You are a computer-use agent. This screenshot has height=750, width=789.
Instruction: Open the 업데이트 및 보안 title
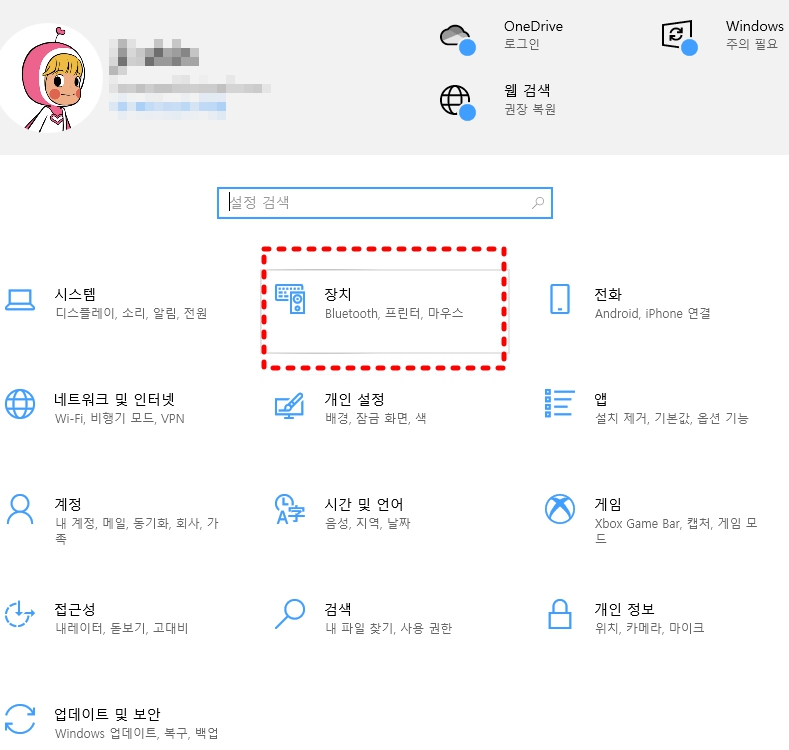pos(107,714)
